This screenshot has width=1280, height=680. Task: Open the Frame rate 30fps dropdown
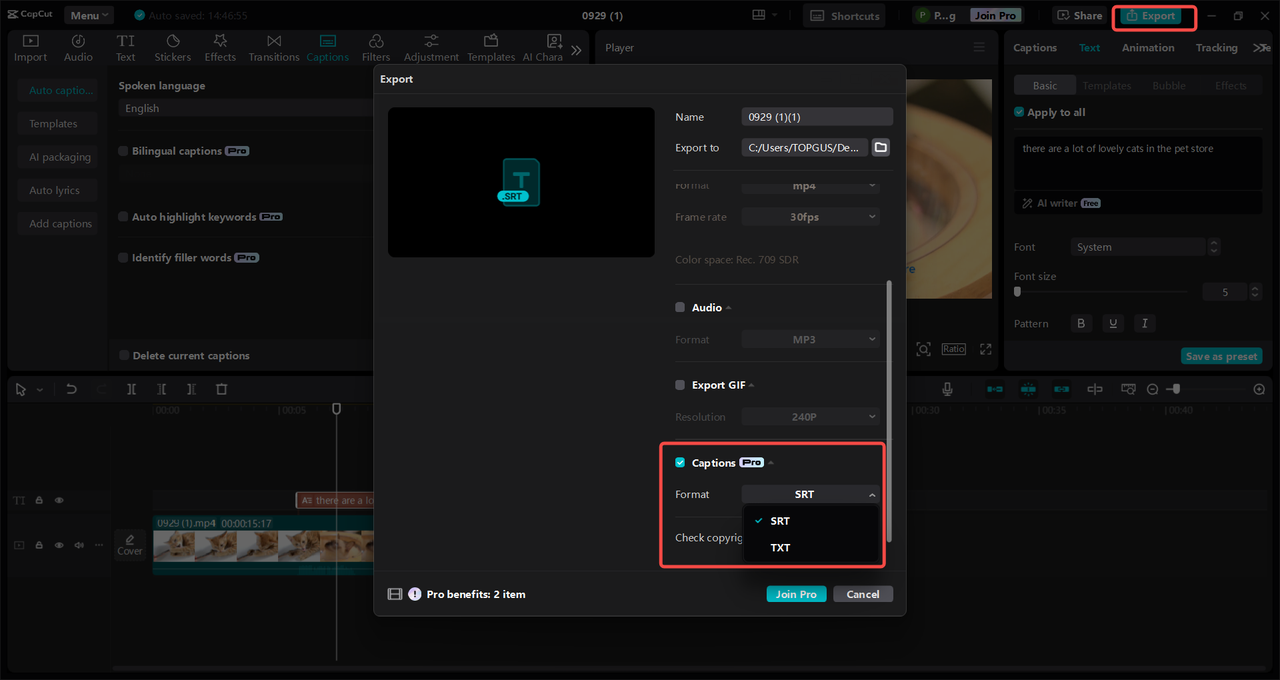coord(811,217)
